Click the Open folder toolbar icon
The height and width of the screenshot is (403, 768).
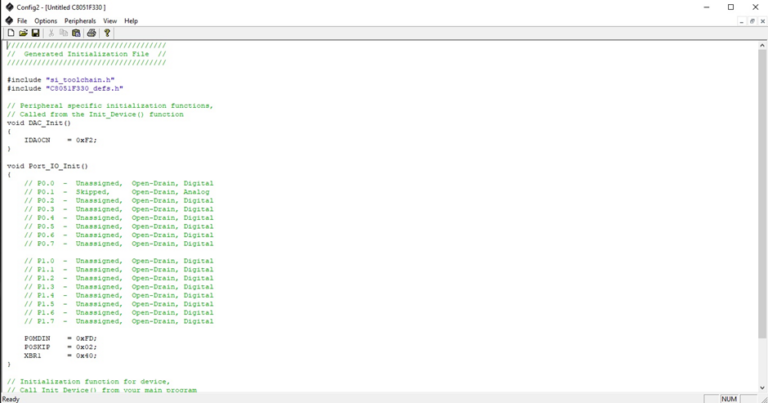(23, 33)
